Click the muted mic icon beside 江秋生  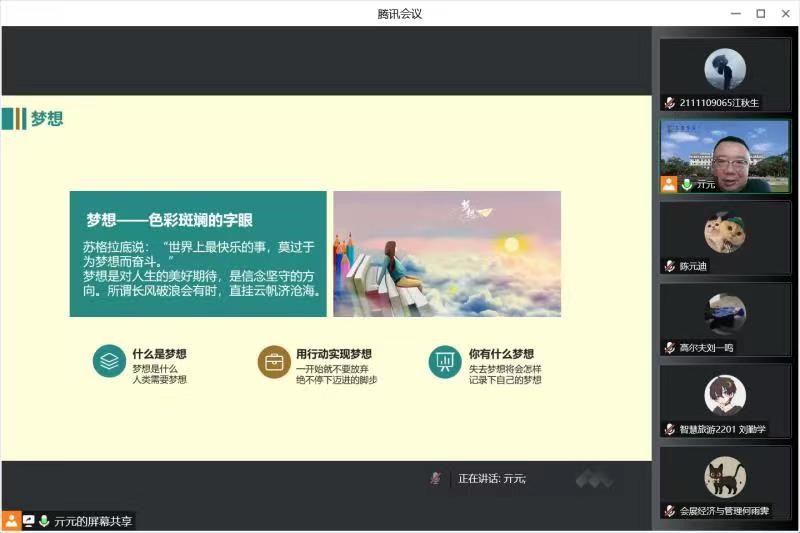pos(670,103)
